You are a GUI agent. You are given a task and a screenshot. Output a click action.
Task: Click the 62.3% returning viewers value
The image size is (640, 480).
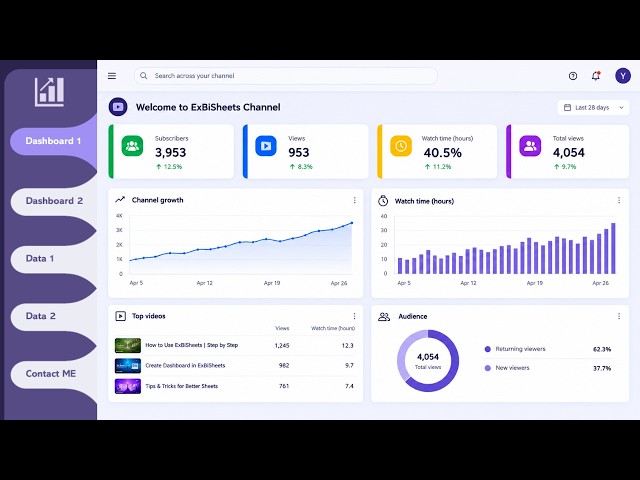[602, 349]
